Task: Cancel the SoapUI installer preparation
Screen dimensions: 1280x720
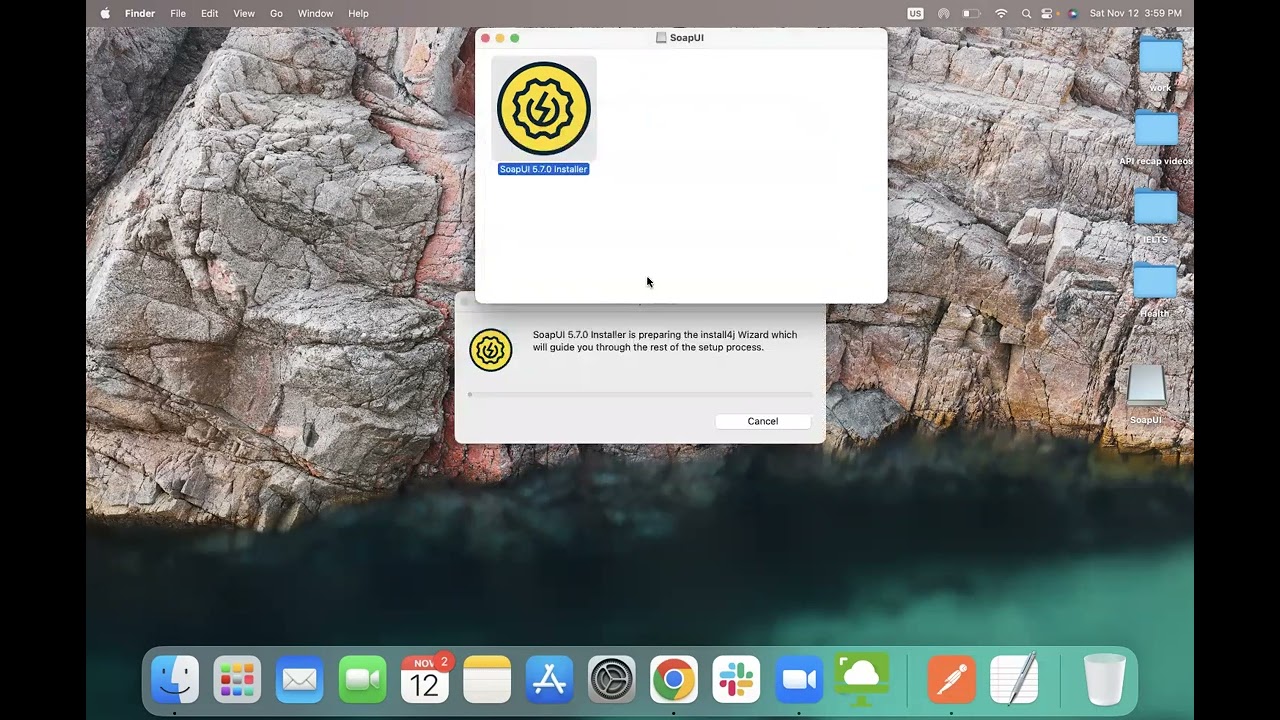Action: coord(762,421)
